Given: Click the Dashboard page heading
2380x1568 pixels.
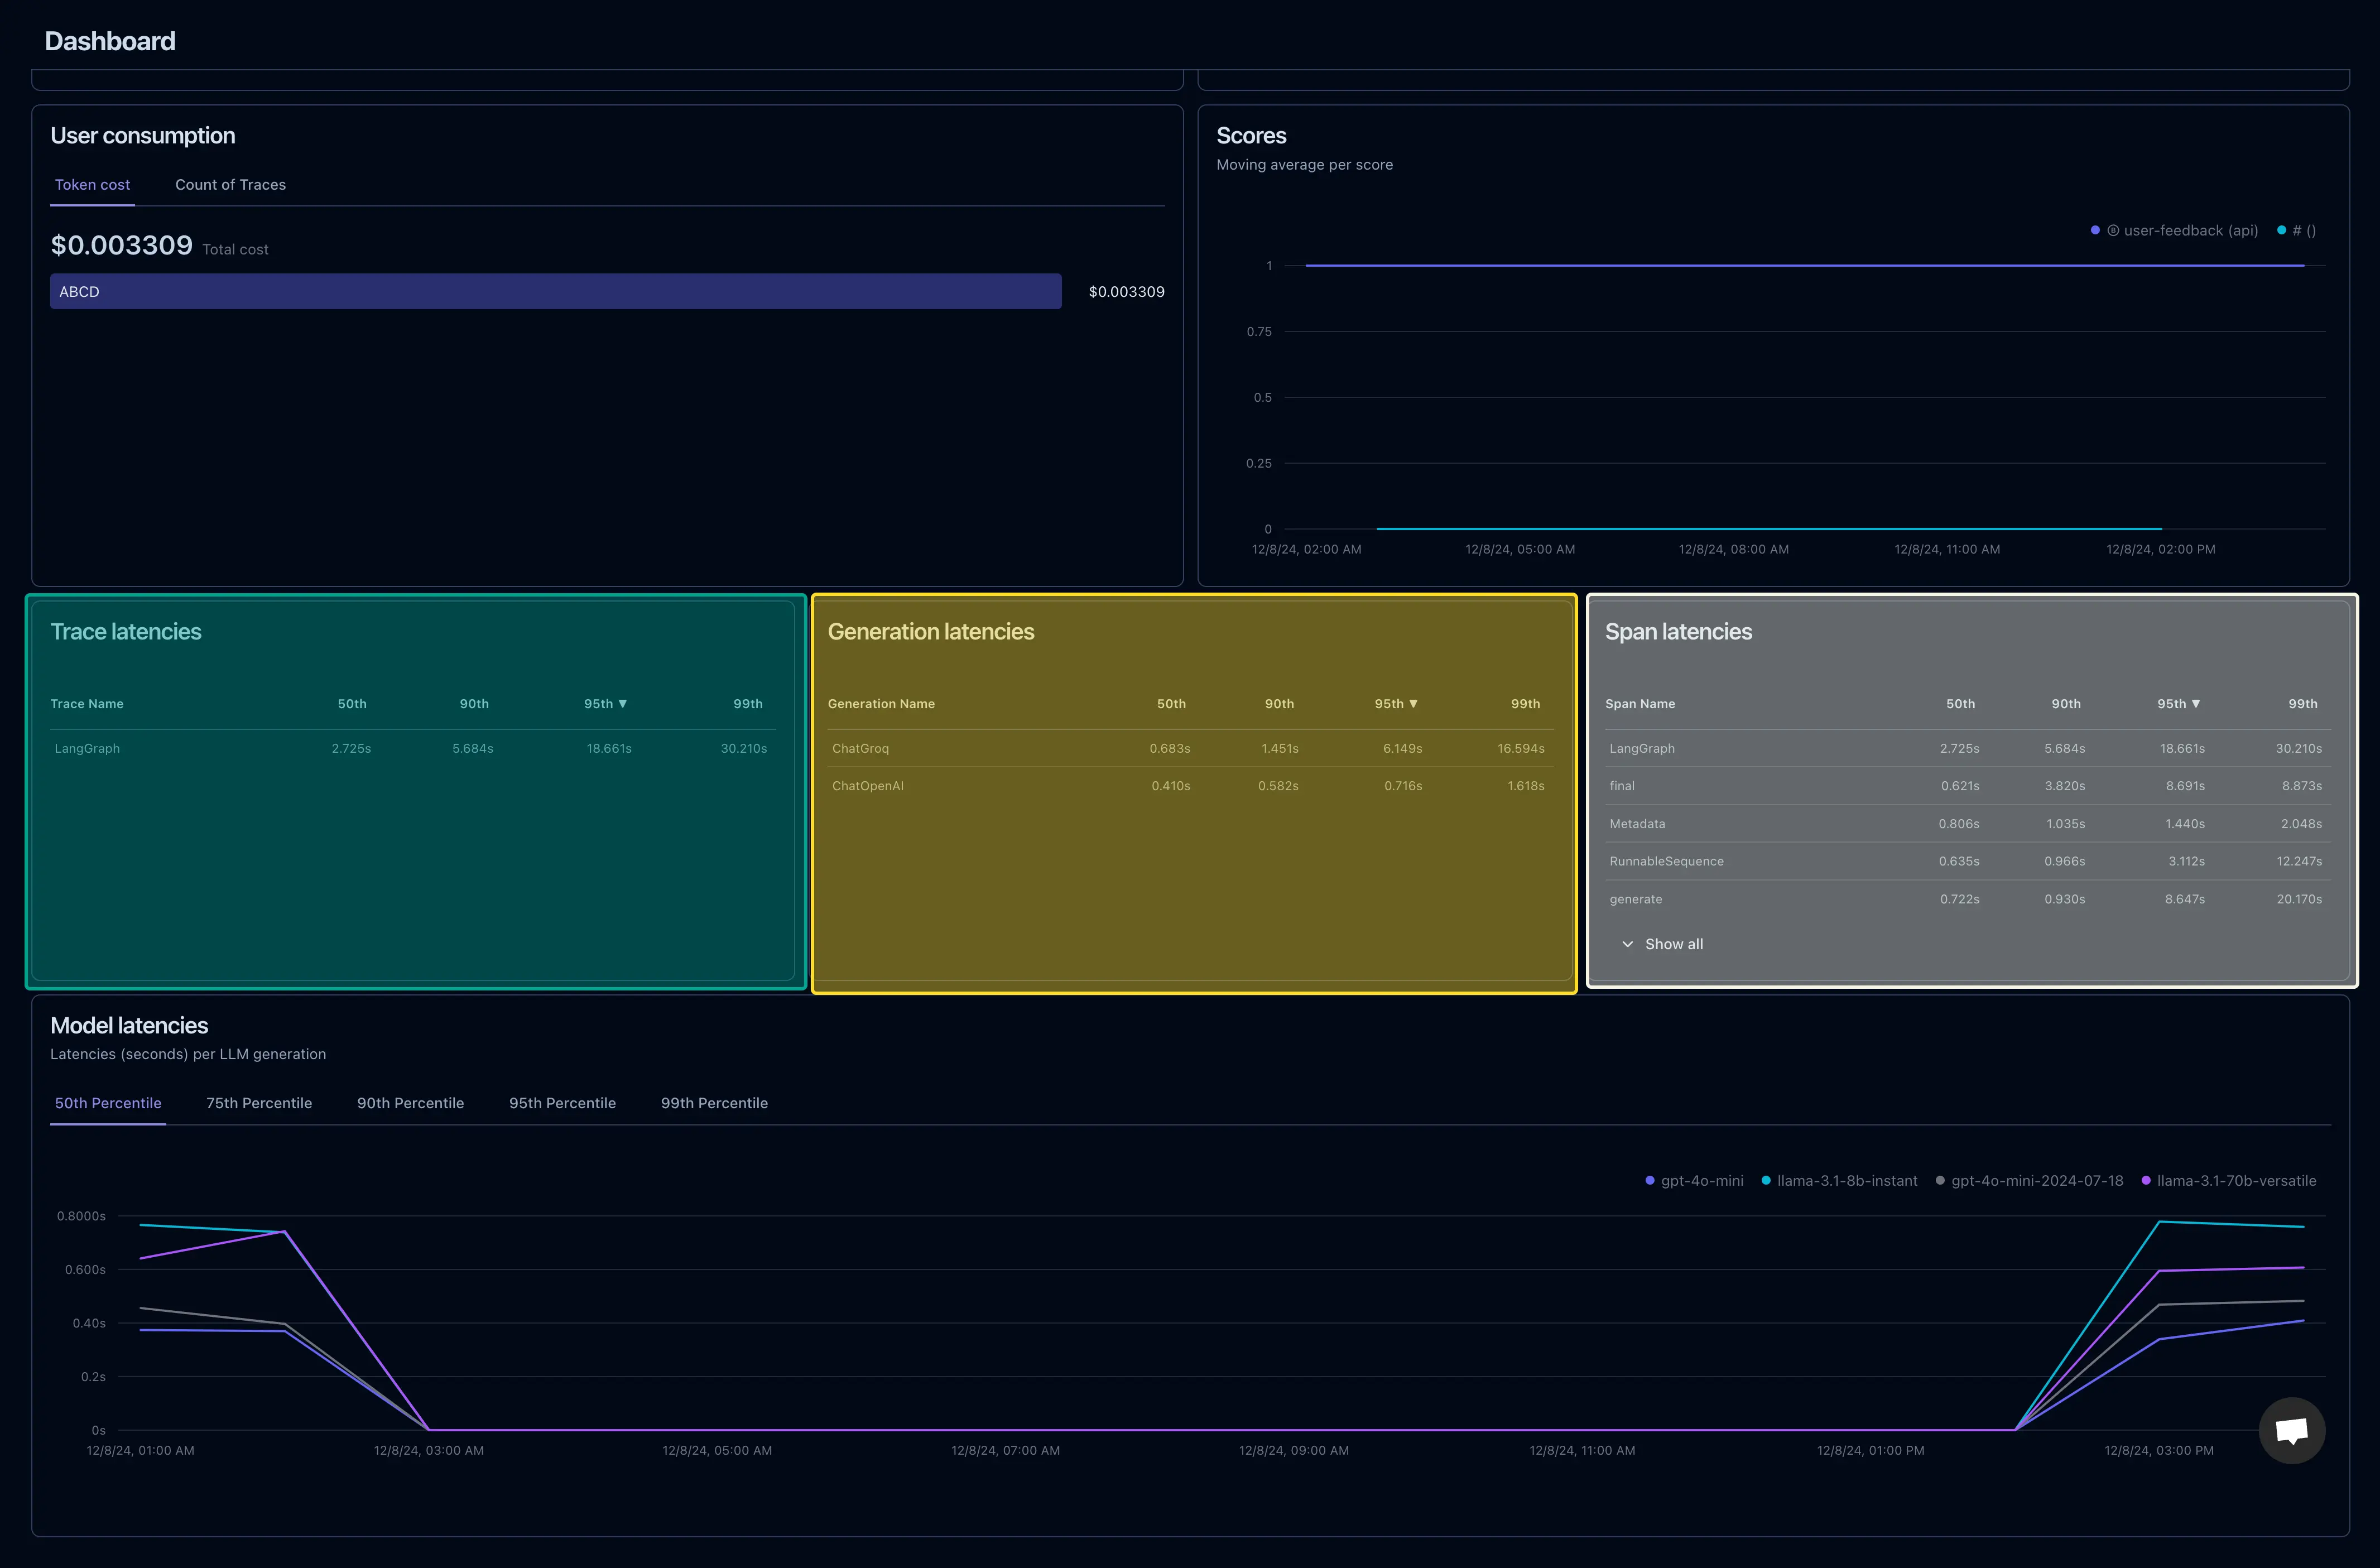Looking at the screenshot, I should [x=110, y=41].
